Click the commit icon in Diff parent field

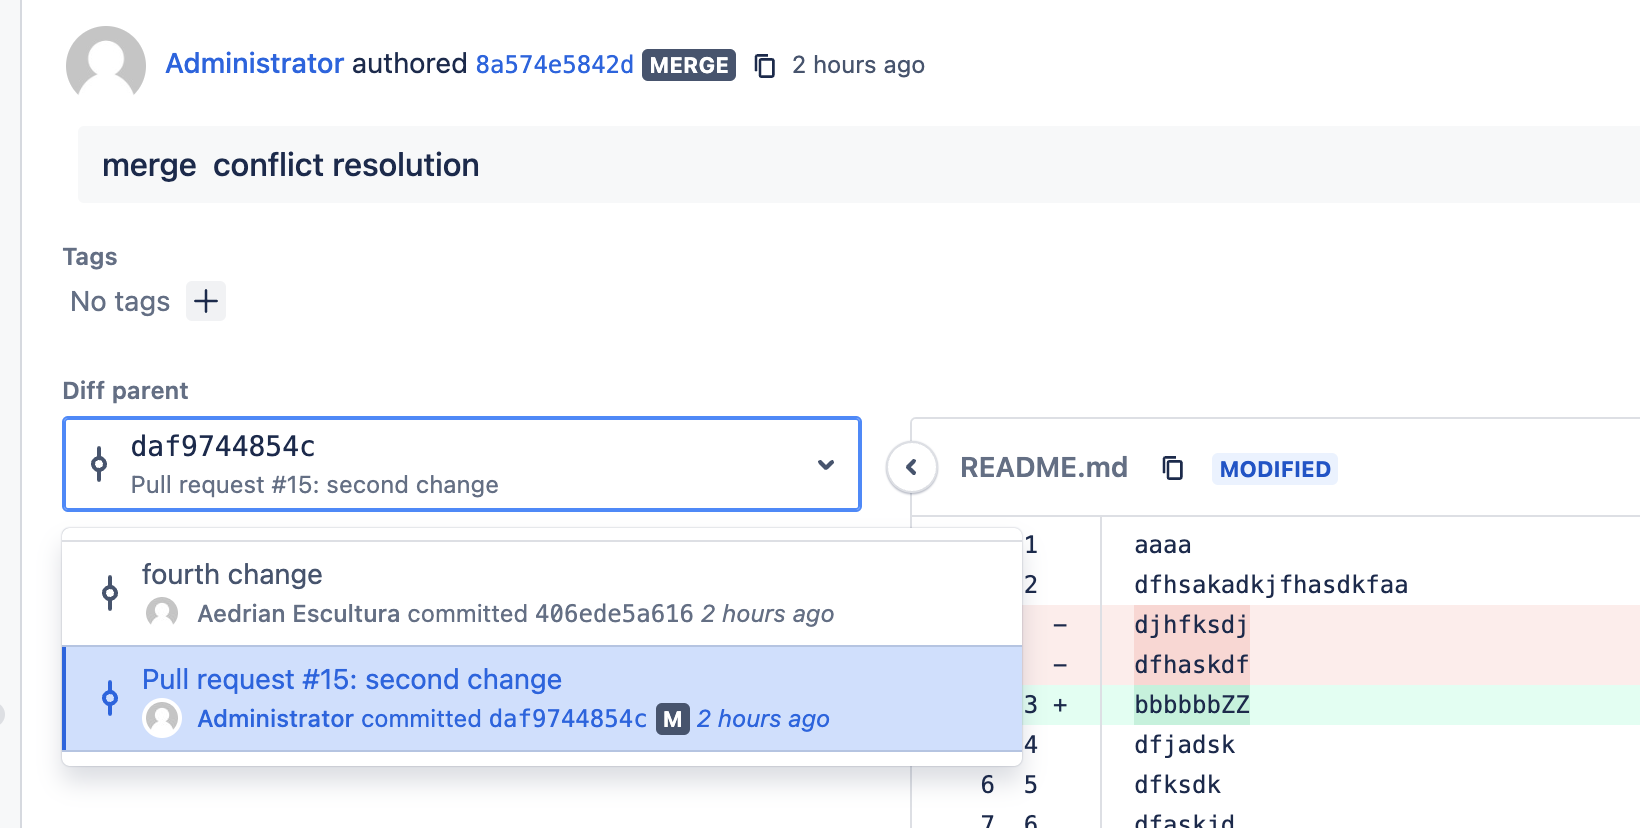(x=99, y=464)
